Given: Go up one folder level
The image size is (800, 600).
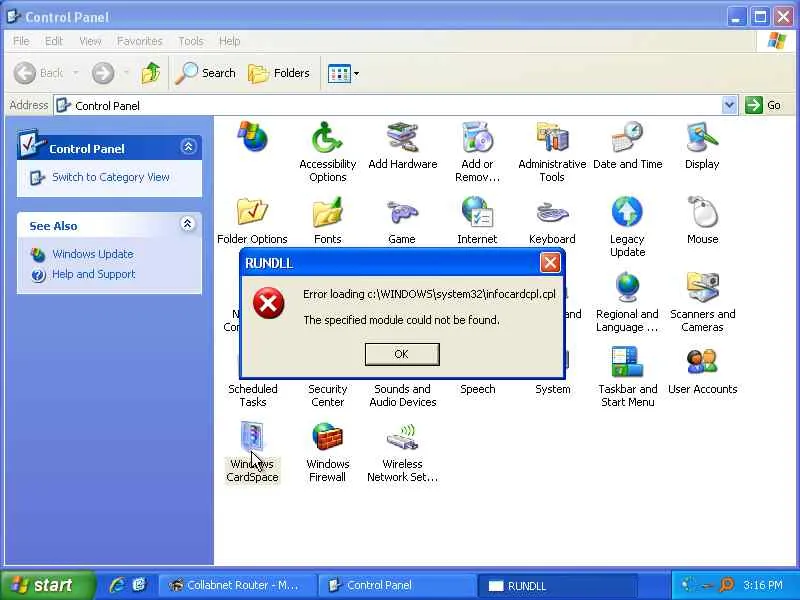Looking at the screenshot, I should click(x=151, y=73).
